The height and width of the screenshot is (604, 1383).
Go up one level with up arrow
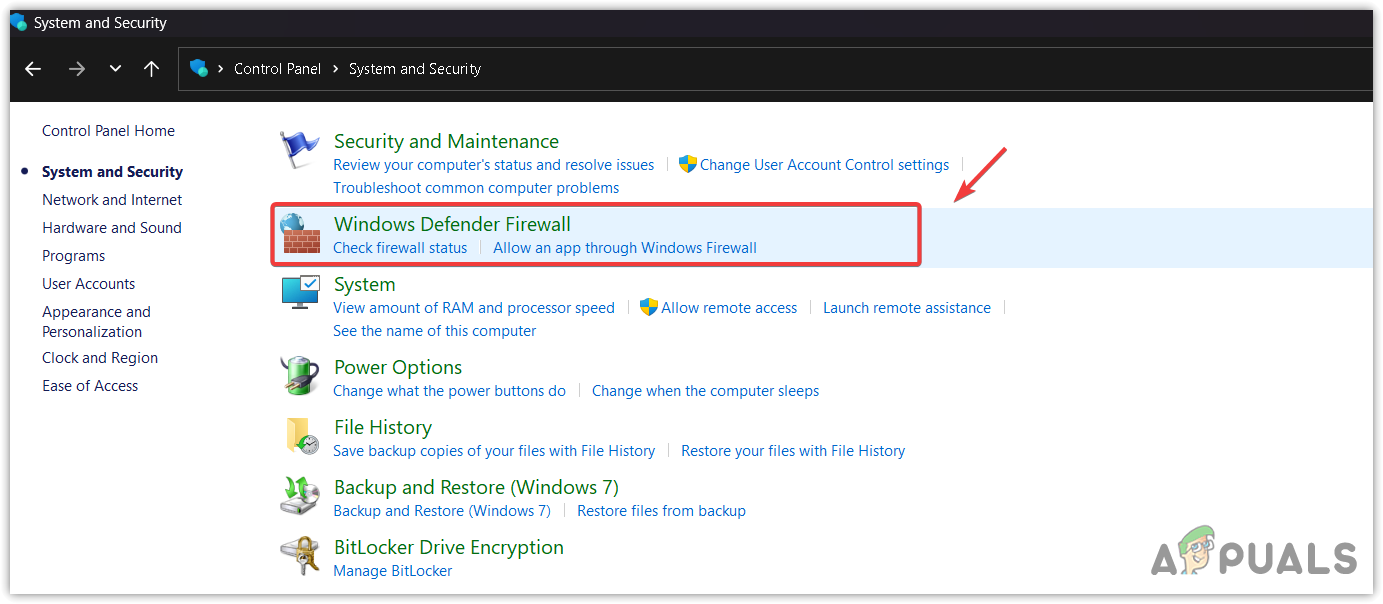(x=151, y=69)
